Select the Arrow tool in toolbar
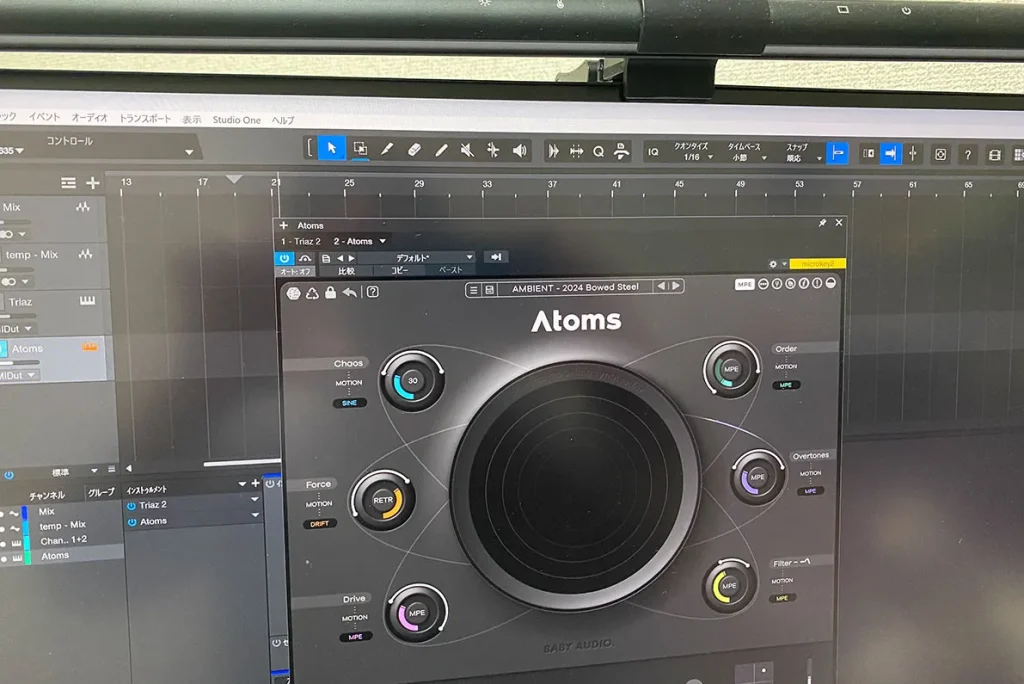1024x684 pixels. (x=332, y=150)
